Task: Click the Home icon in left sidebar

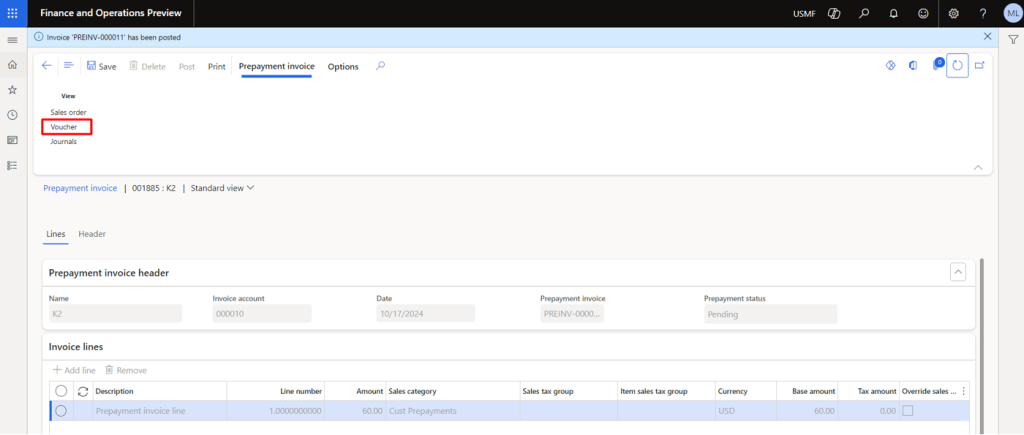Action: 12,64
